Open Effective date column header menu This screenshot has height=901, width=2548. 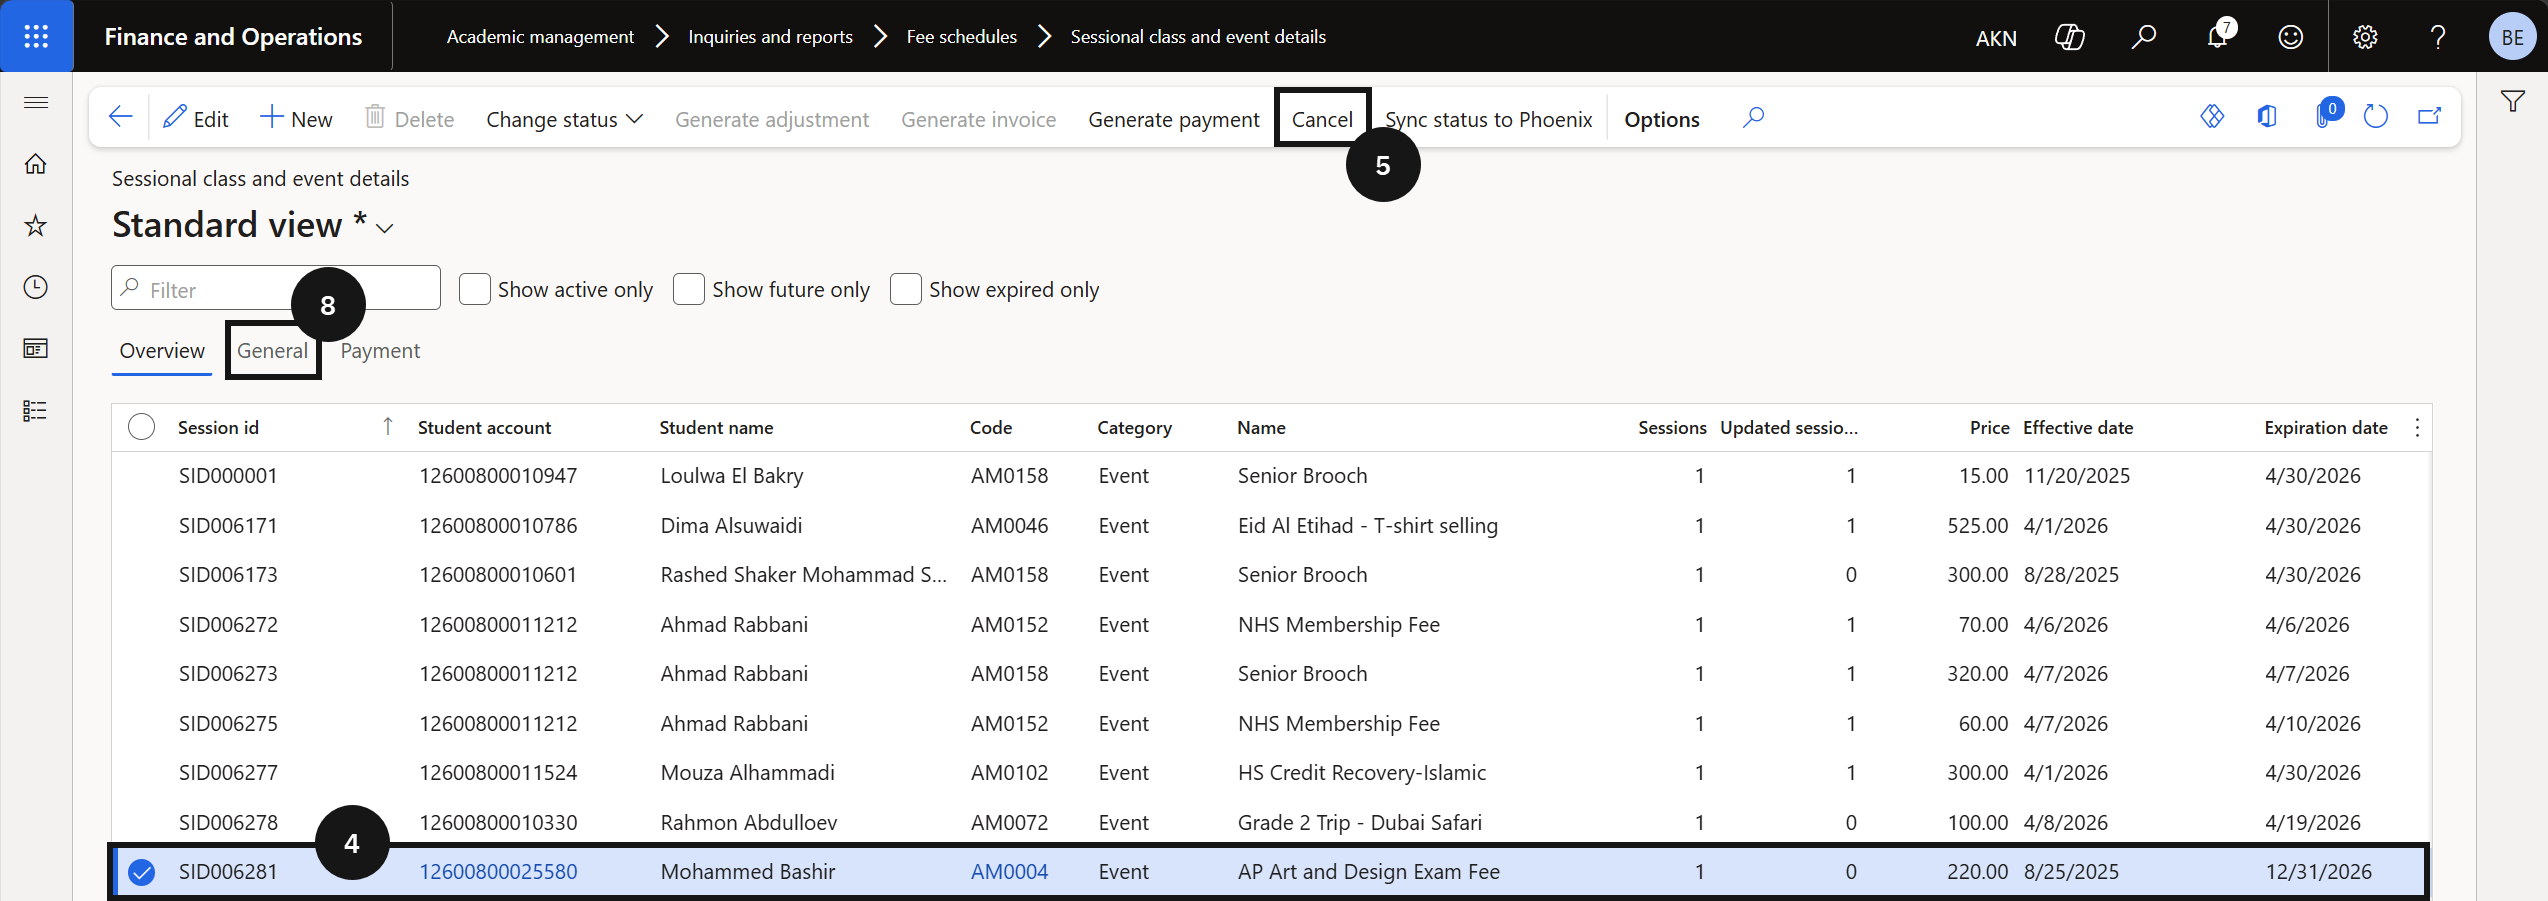2078,428
